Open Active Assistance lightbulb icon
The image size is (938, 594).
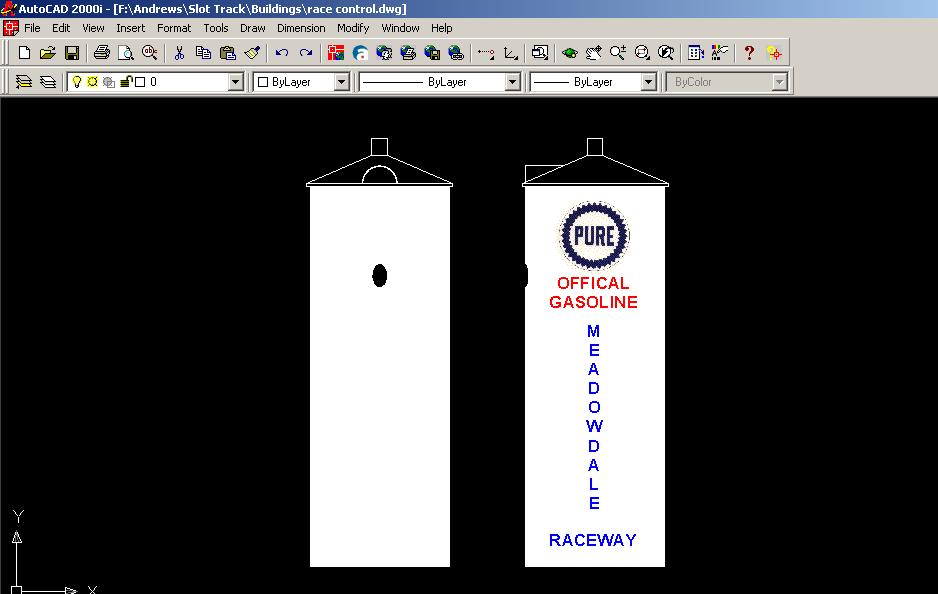pos(774,53)
